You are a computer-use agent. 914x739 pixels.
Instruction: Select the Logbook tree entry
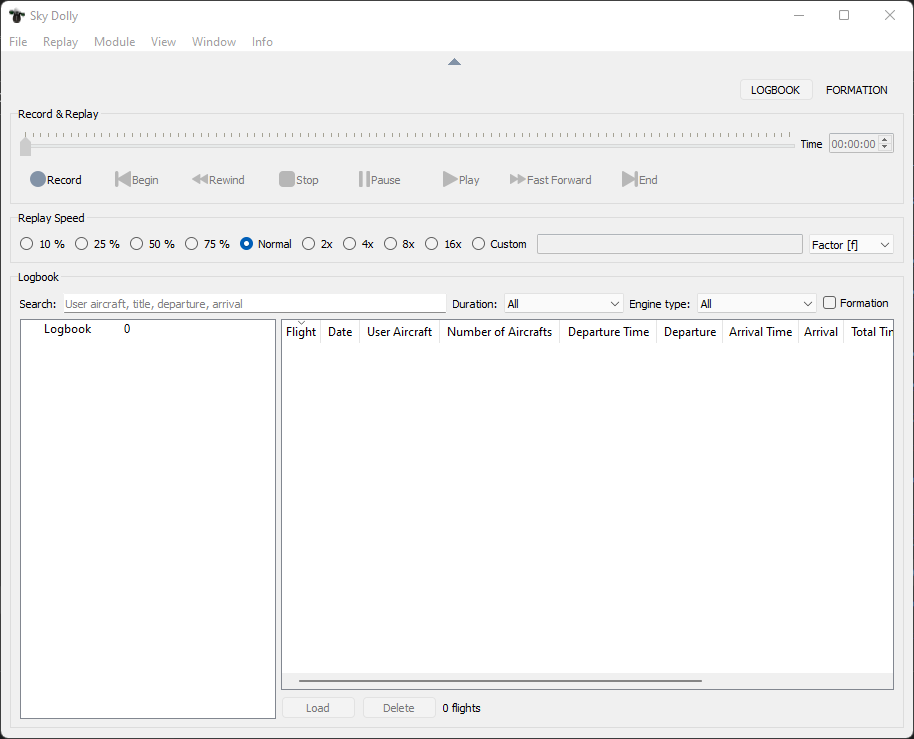click(68, 329)
